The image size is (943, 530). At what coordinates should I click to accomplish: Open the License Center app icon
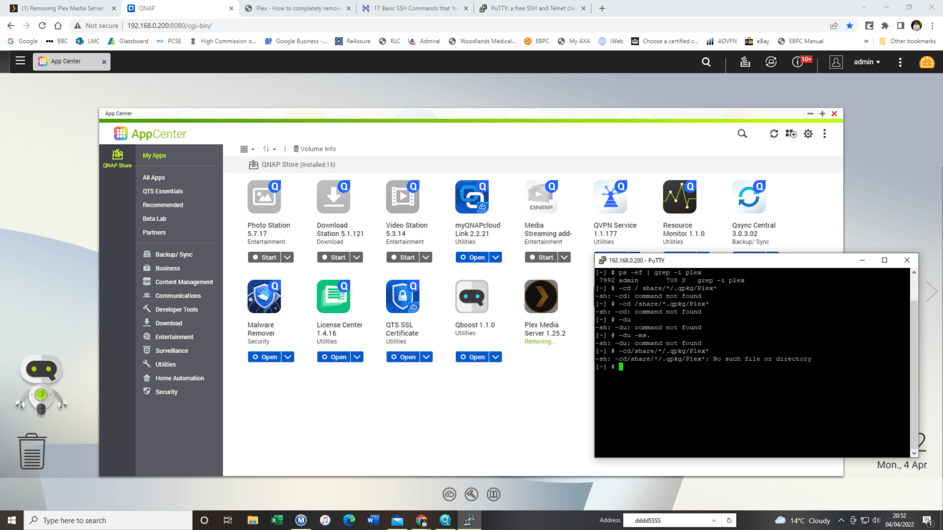(333, 296)
